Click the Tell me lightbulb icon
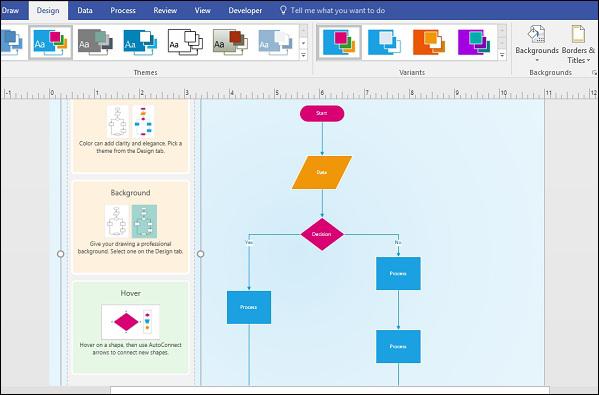The width and height of the screenshot is (599, 395). 283,10
